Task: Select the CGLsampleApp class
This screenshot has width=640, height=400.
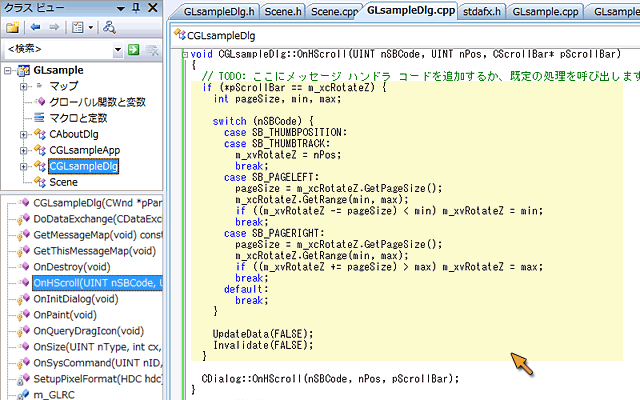Action: tap(84, 150)
